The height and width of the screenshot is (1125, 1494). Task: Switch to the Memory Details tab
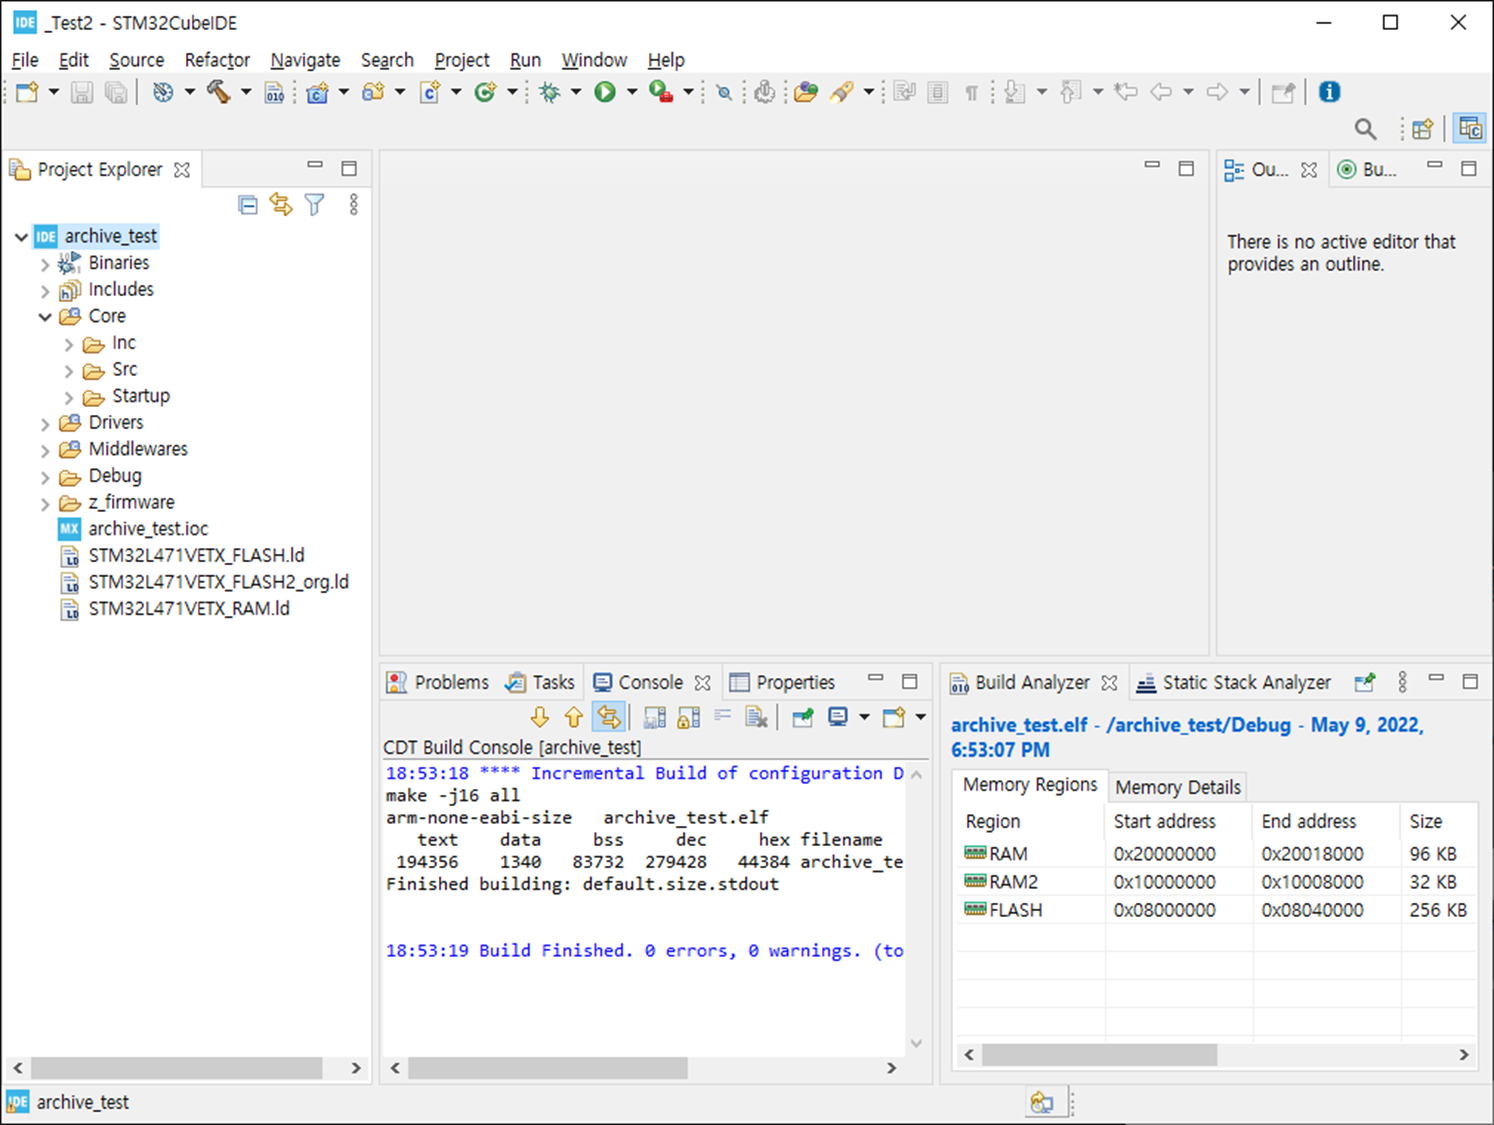1178,787
